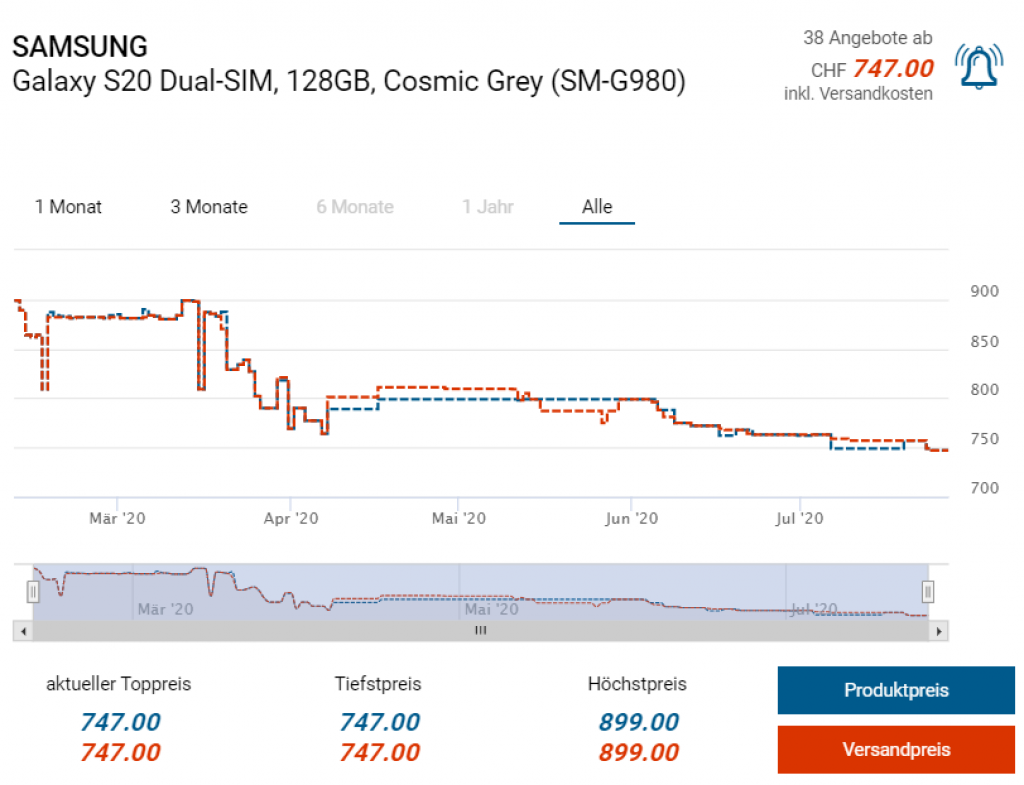This screenshot has width=1024, height=785.
Task: Click the scrollbar right arrow
Action: (938, 631)
